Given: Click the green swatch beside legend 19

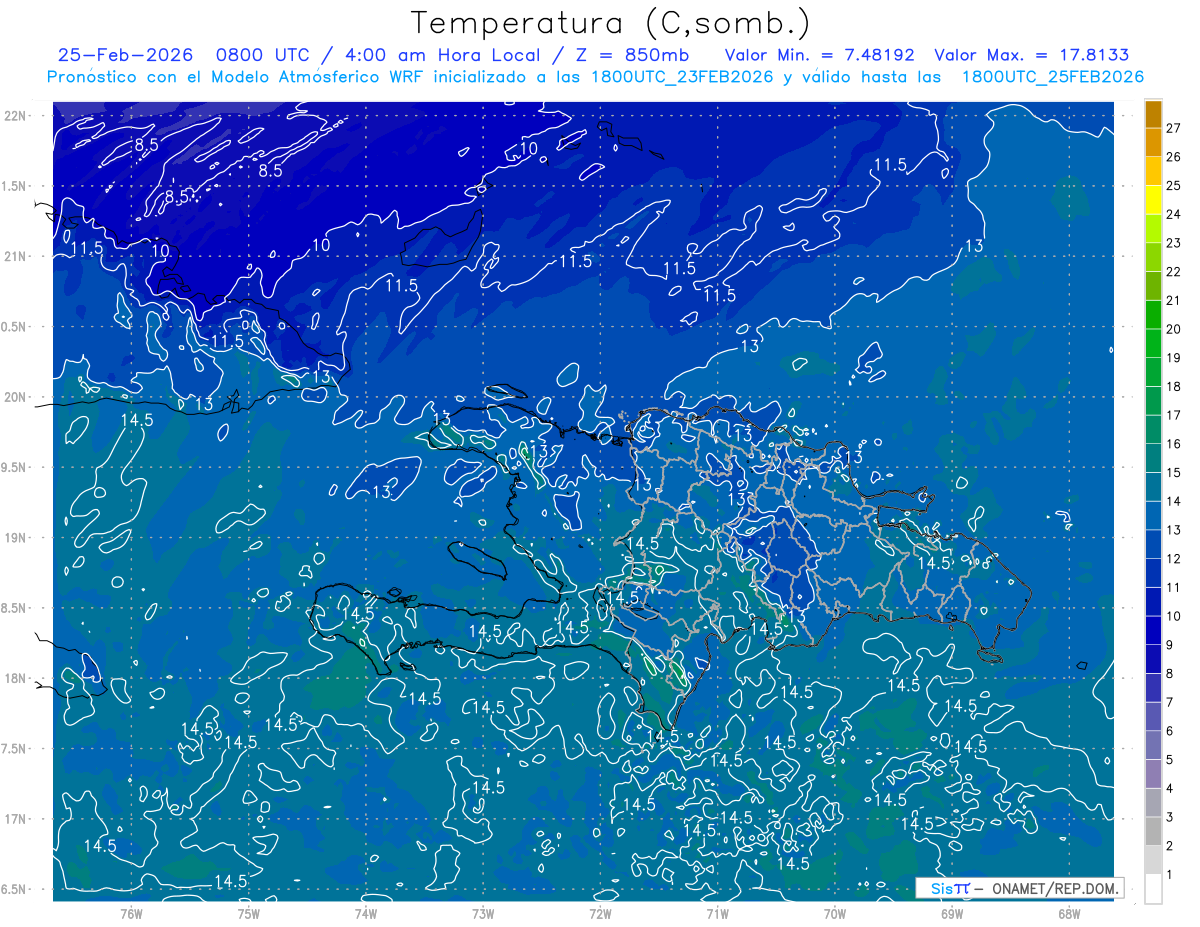Looking at the screenshot, I should [x=1153, y=344].
